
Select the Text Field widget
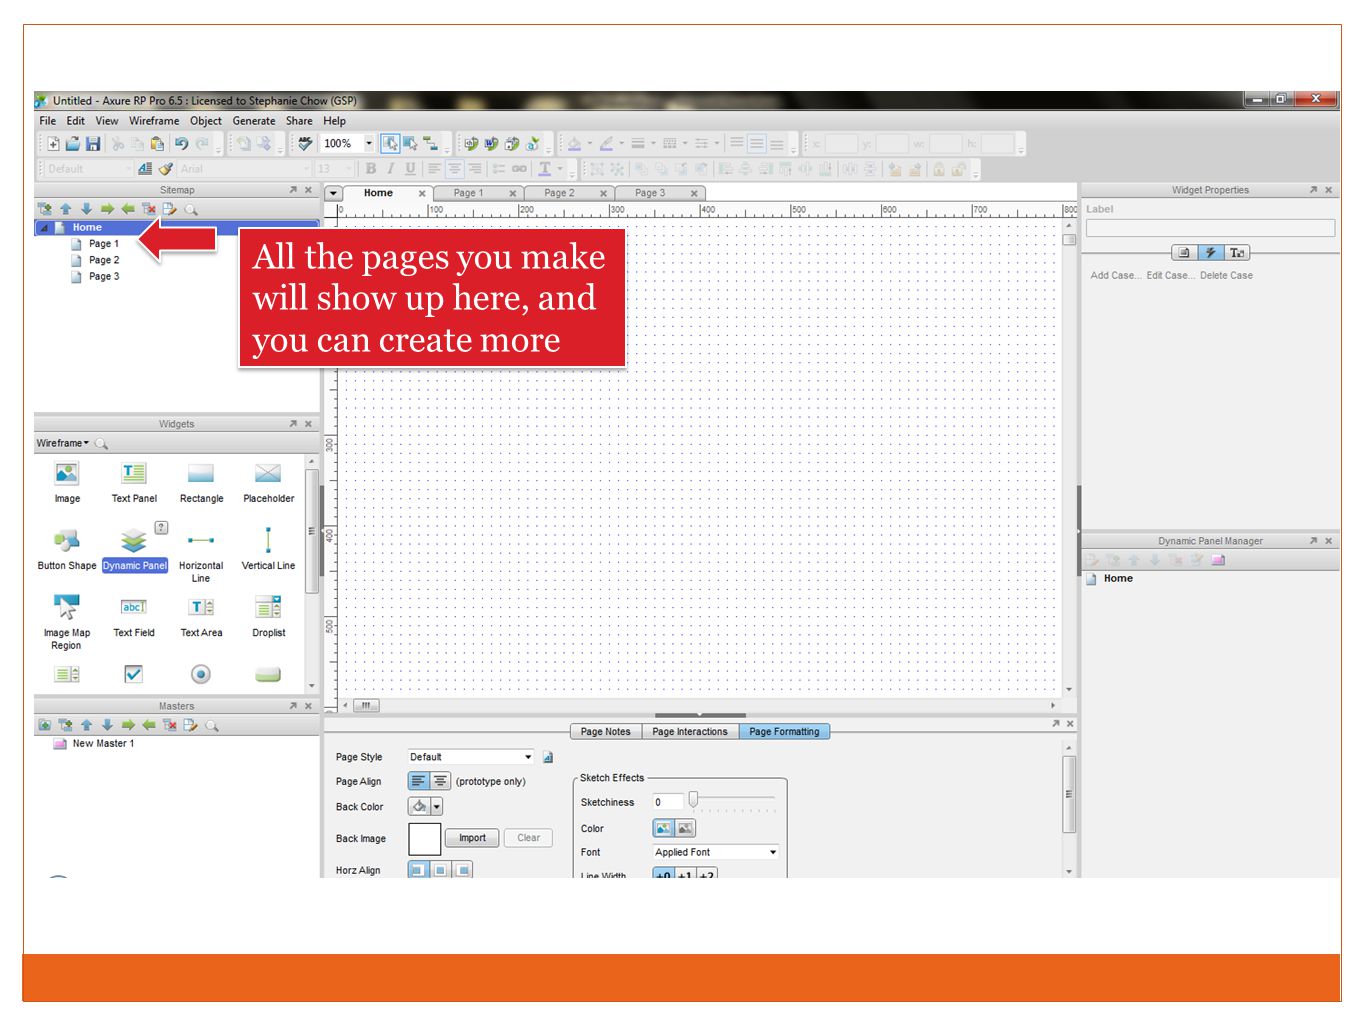pos(134,617)
